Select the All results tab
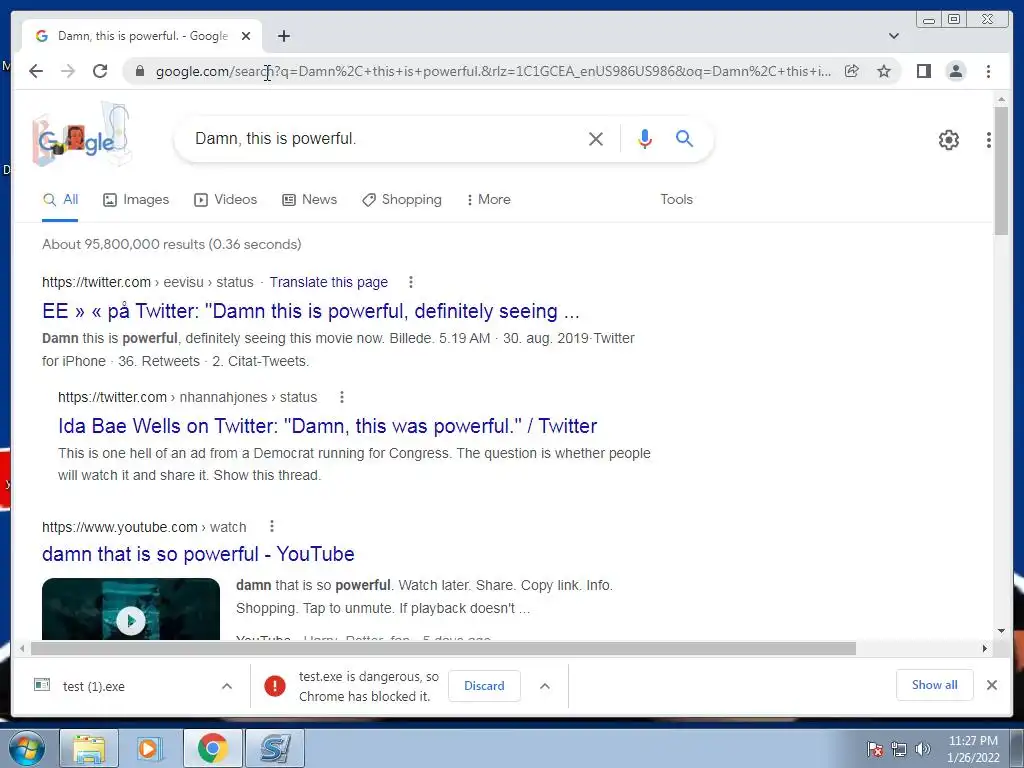The image size is (1024, 768). pyautogui.click(x=60, y=200)
